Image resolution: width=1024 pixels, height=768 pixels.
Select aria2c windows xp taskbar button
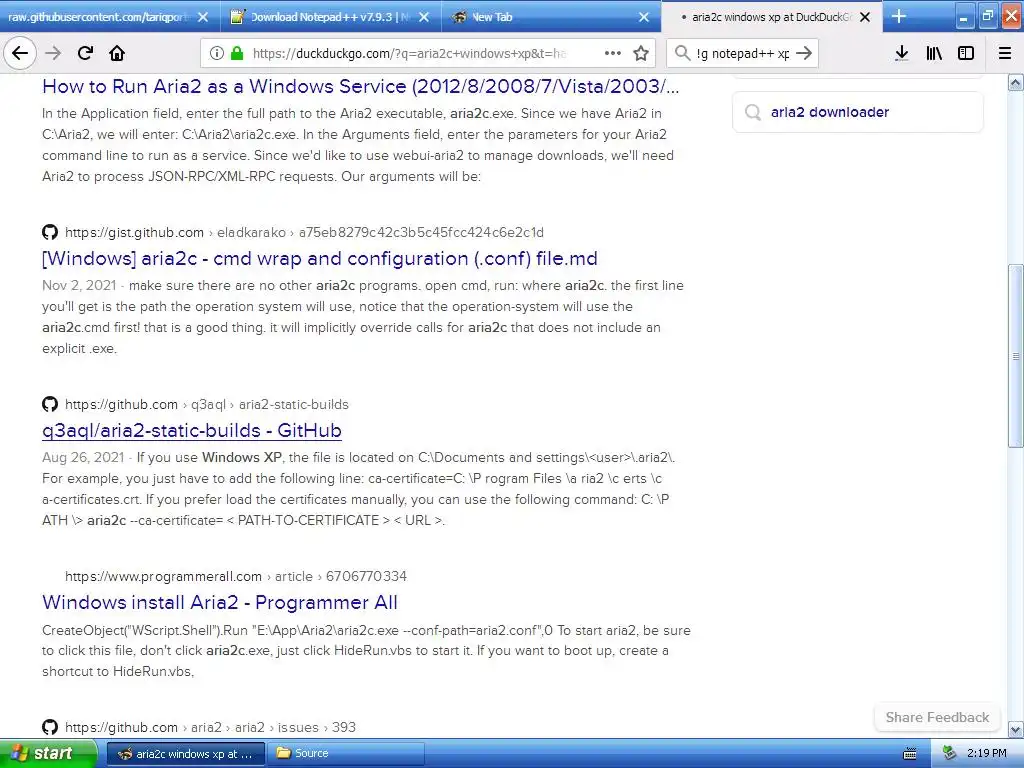(x=185, y=754)
